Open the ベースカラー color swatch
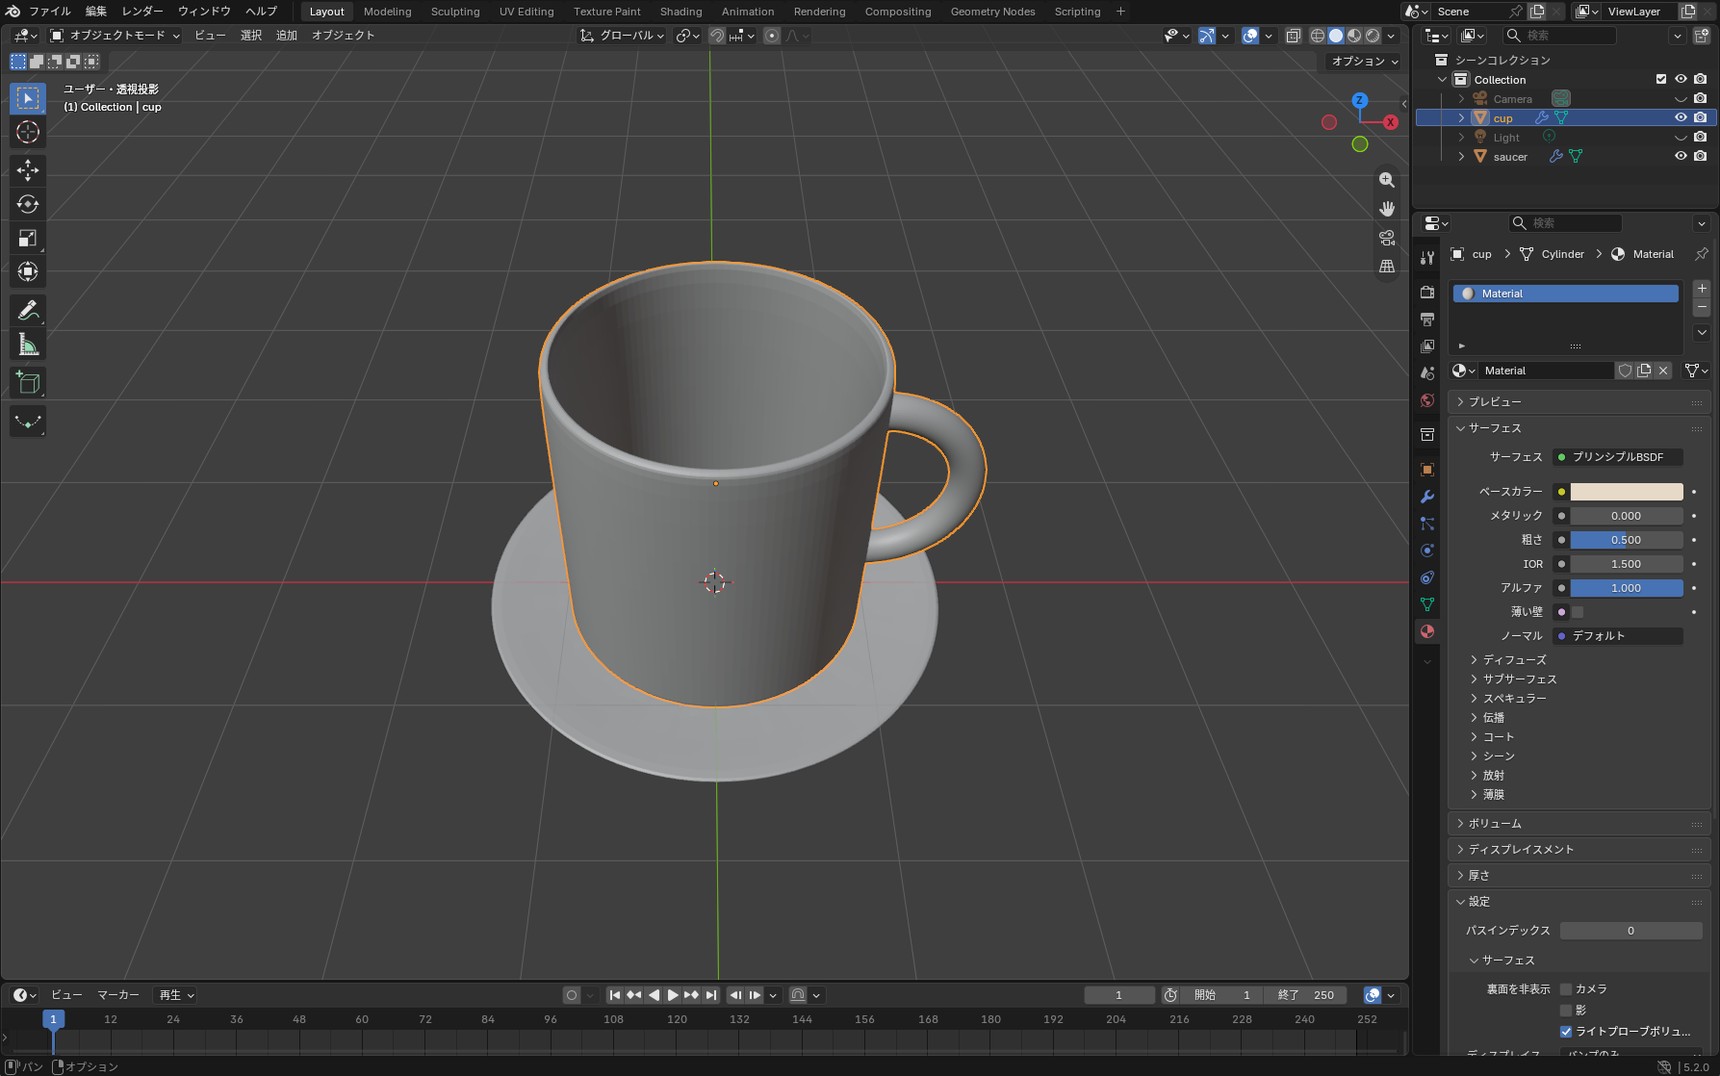Viewport: 1720px width, 1076px height. pos(1626,492)
